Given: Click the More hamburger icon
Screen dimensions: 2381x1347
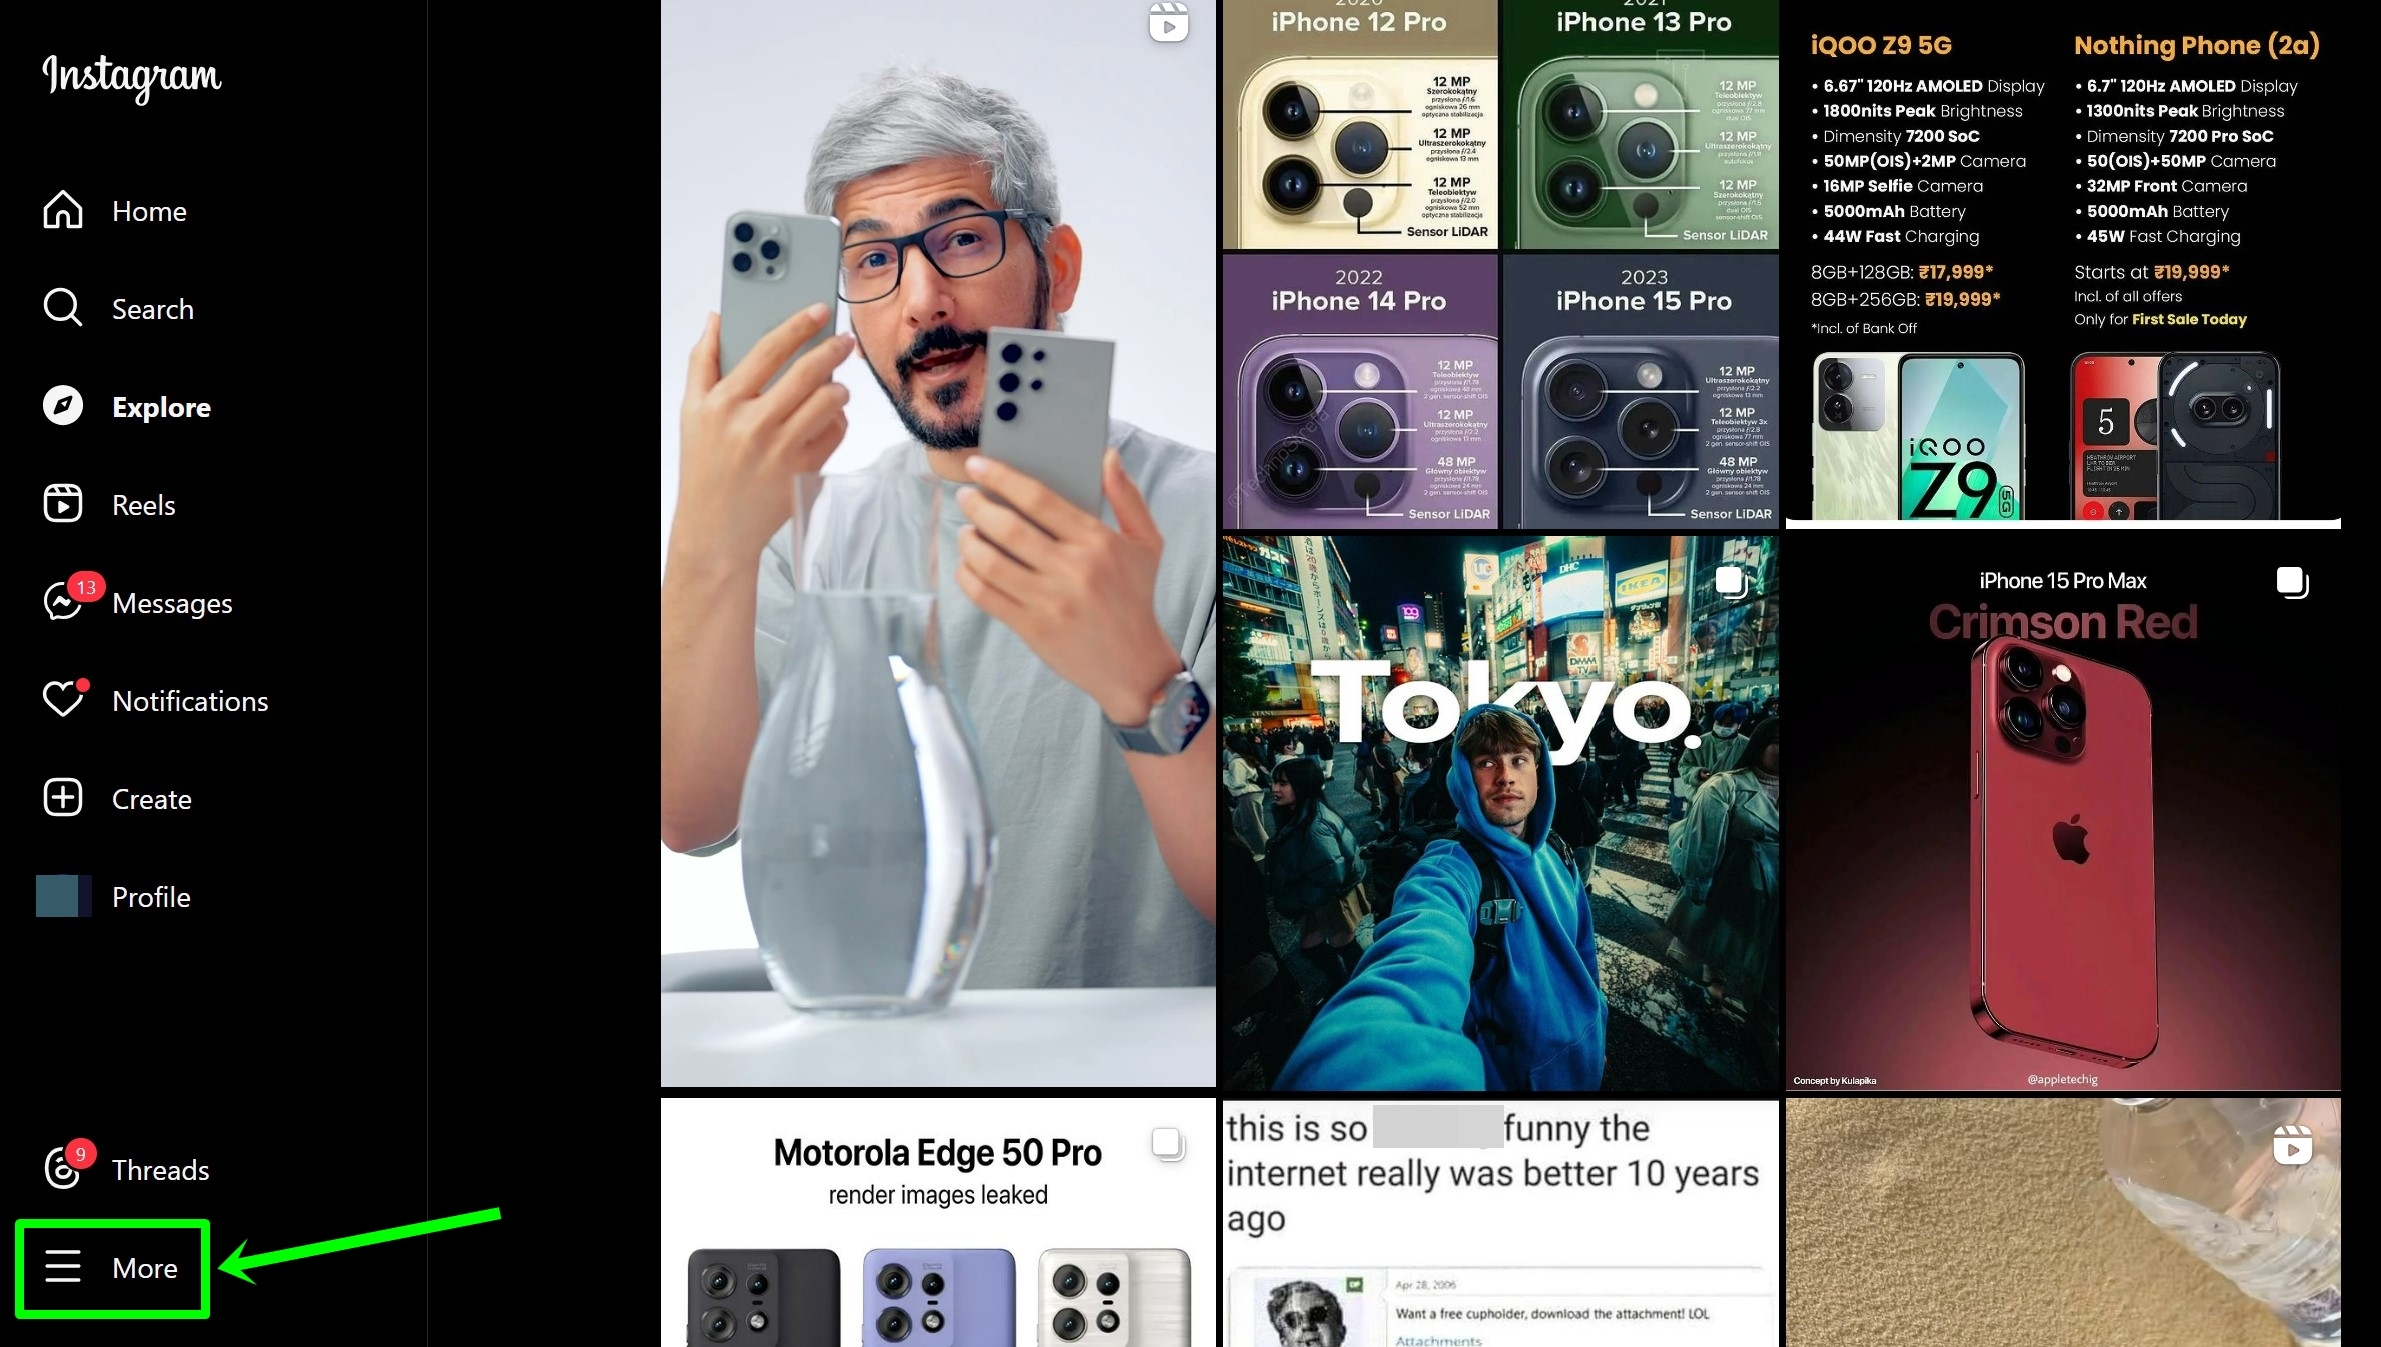Looking at the screenshot, I should 63,1267.
